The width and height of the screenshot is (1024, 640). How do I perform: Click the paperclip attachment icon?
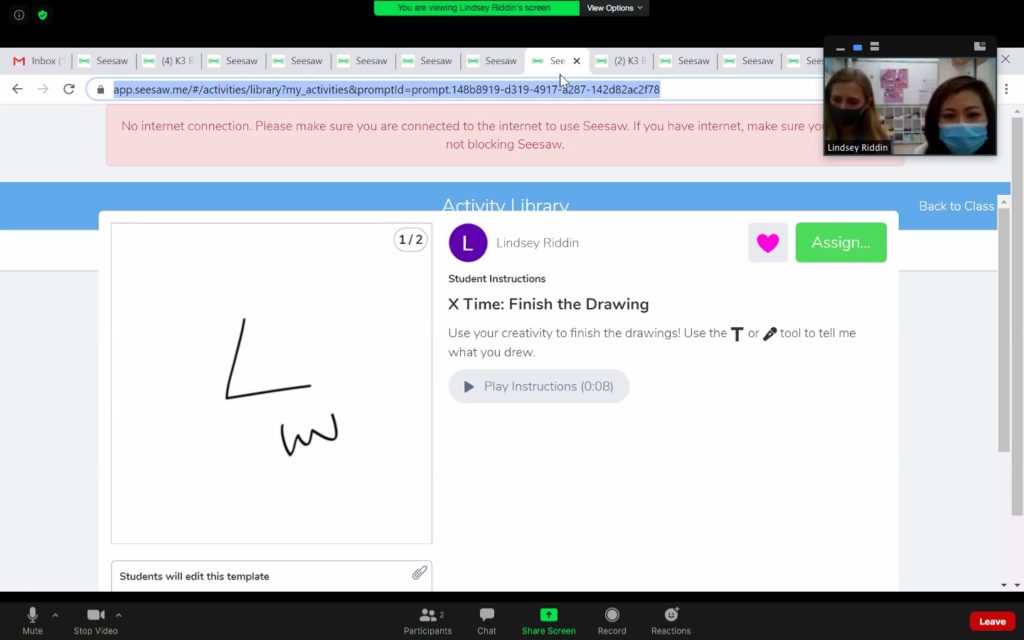click(x=420, y=573)
